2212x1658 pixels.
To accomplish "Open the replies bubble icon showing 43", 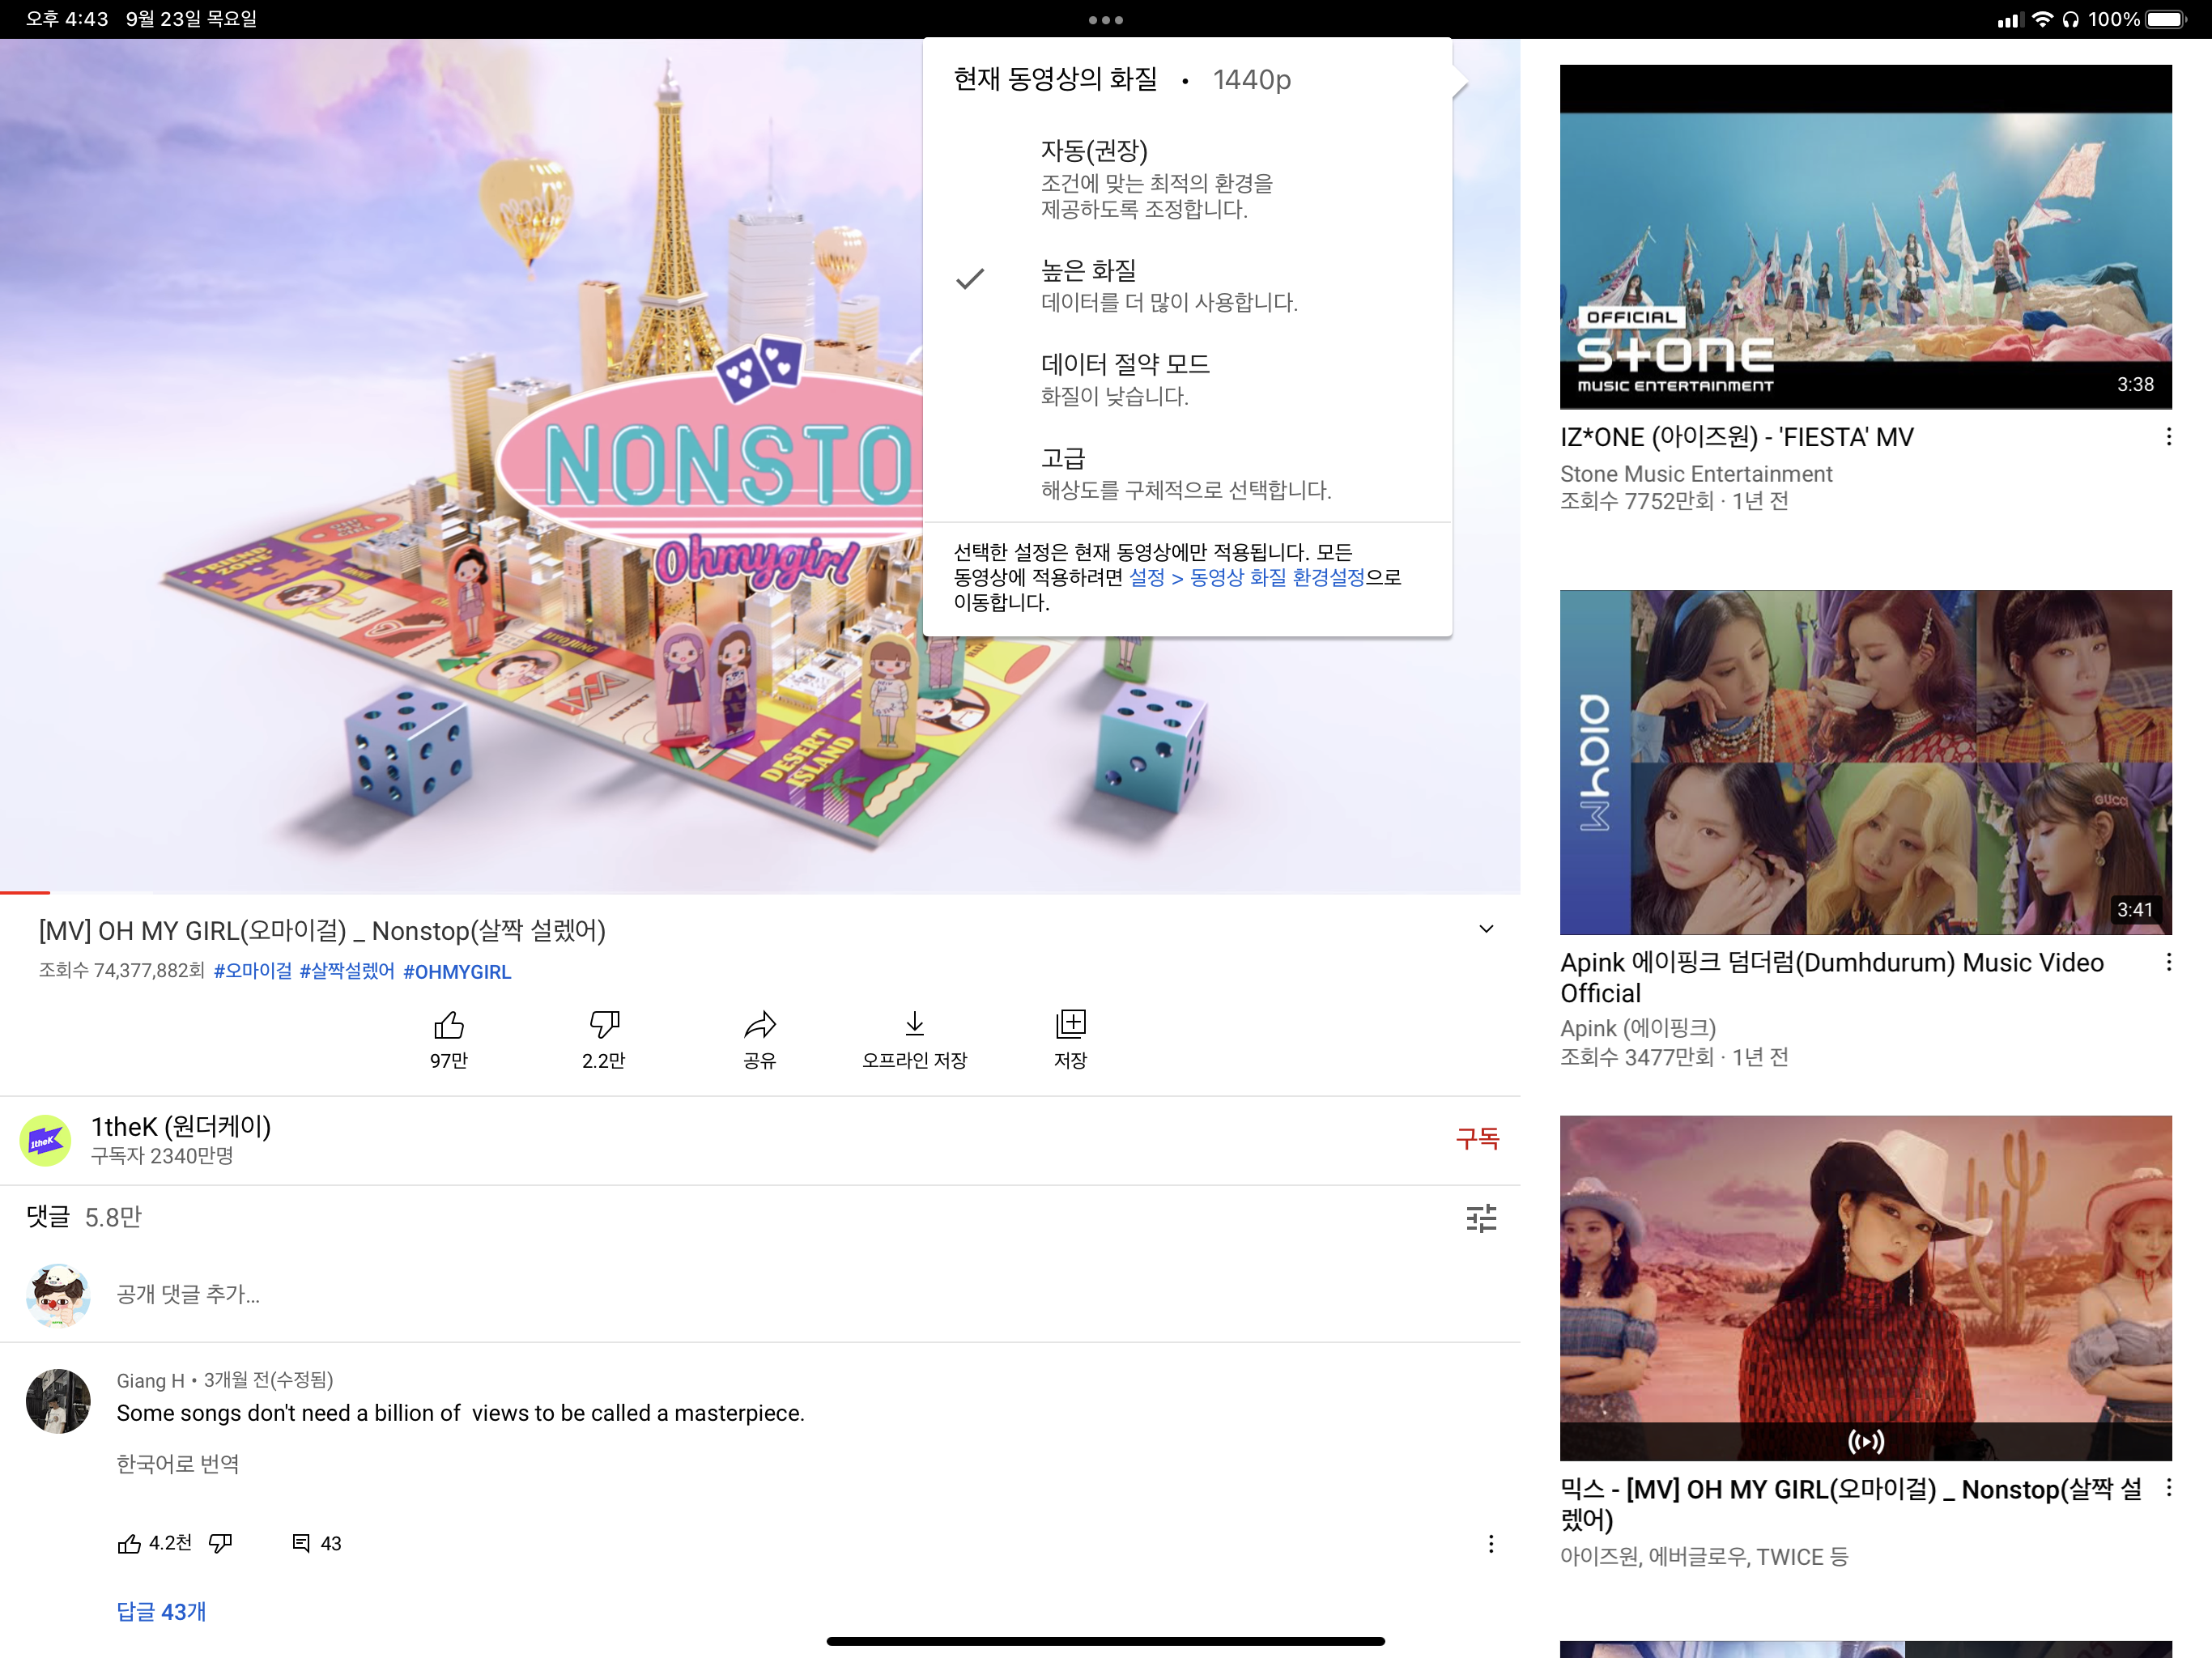I will coord(301,1543).
